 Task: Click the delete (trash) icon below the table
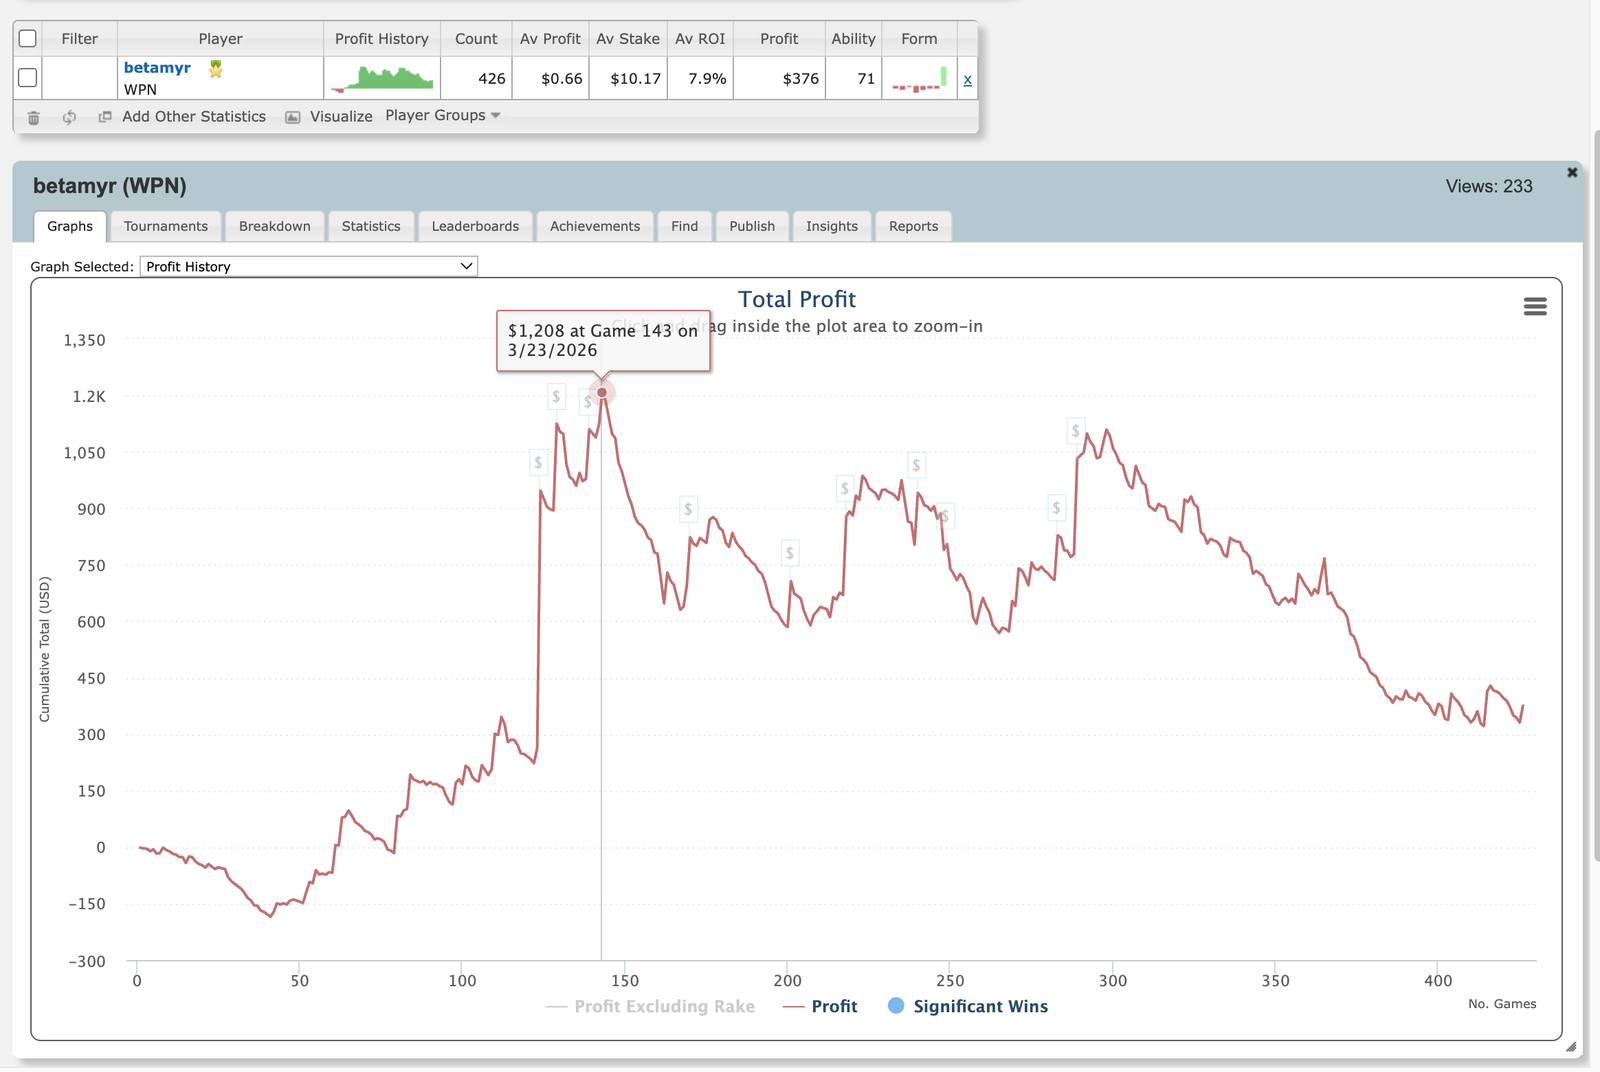coord(33,117)
